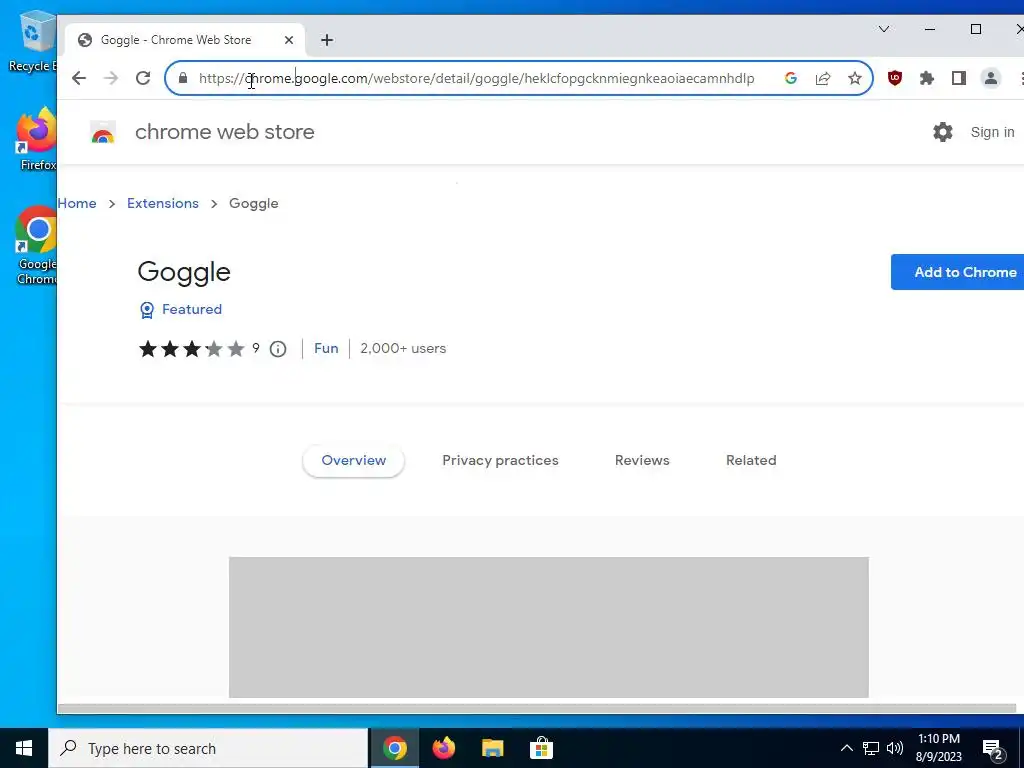Bookmark this page with the star icon

pyautogui.click(x=855, y=78)
